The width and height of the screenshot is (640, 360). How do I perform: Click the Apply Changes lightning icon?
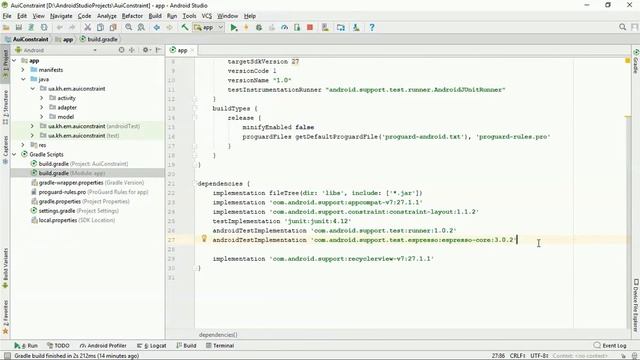[x=246, y=27]
